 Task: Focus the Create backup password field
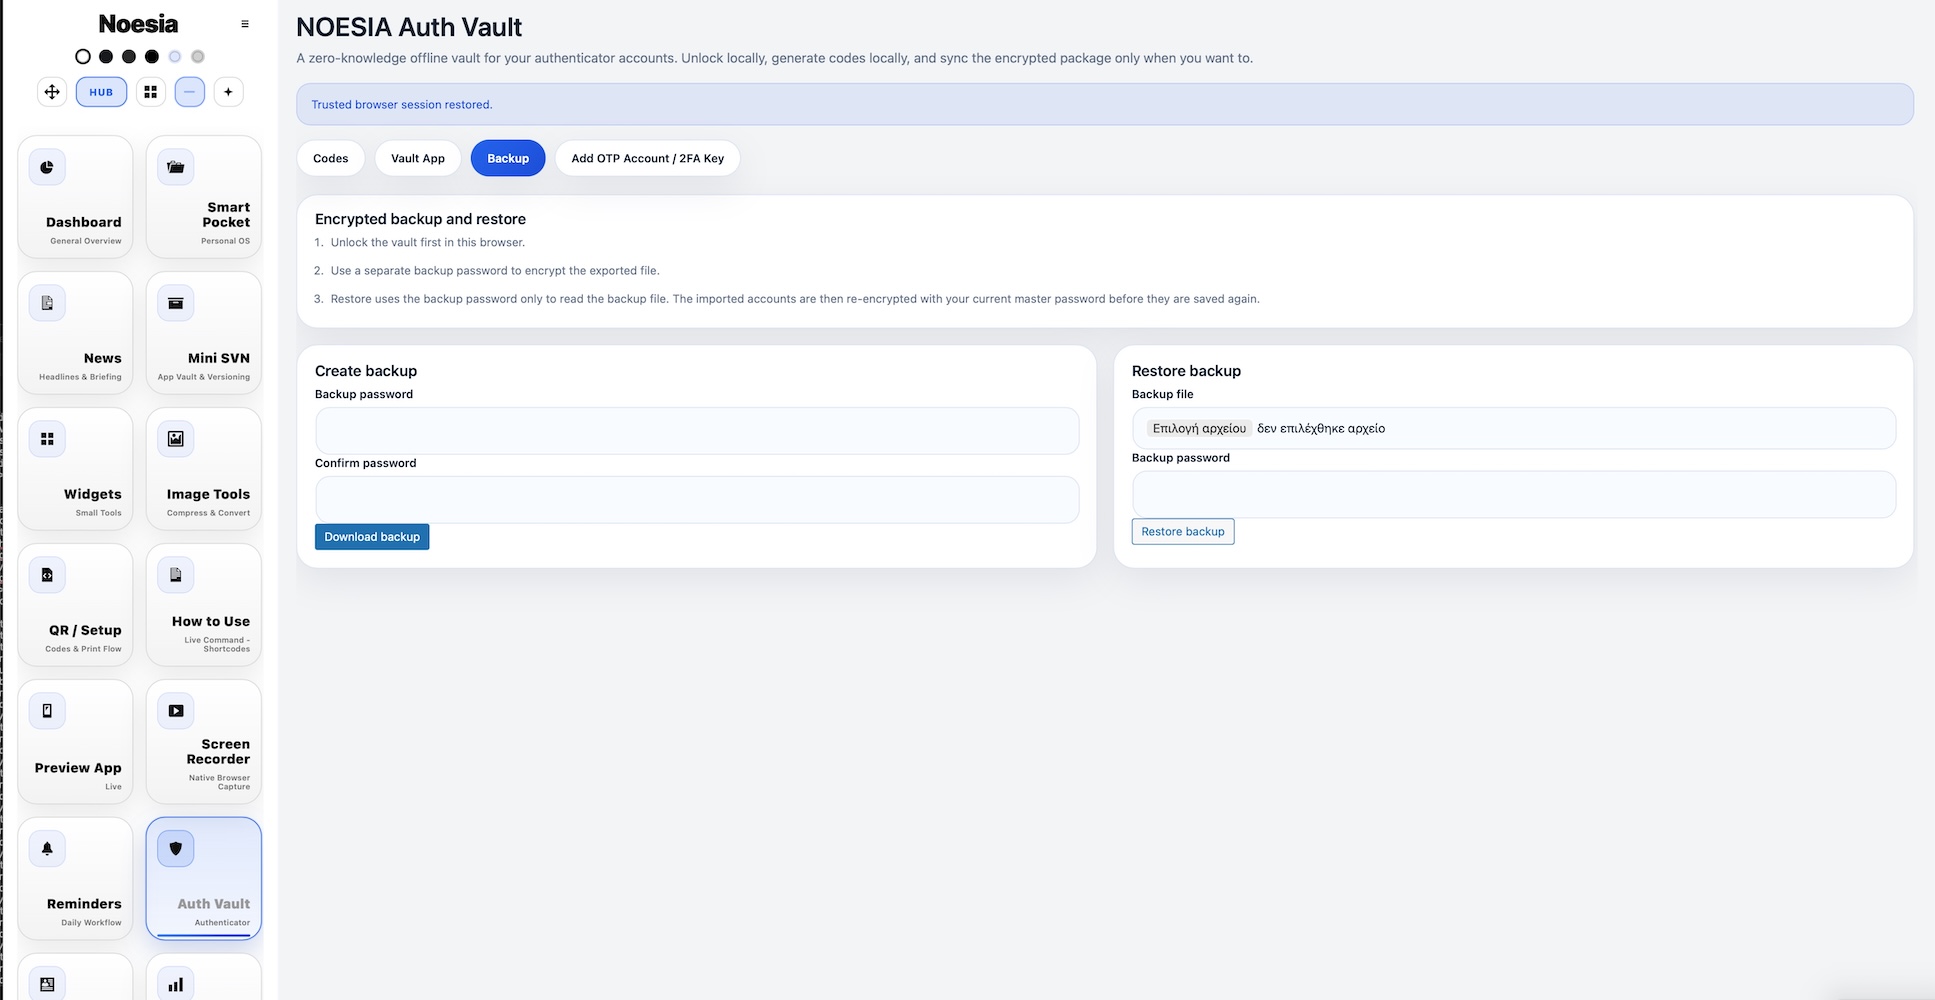coord(697,431)
